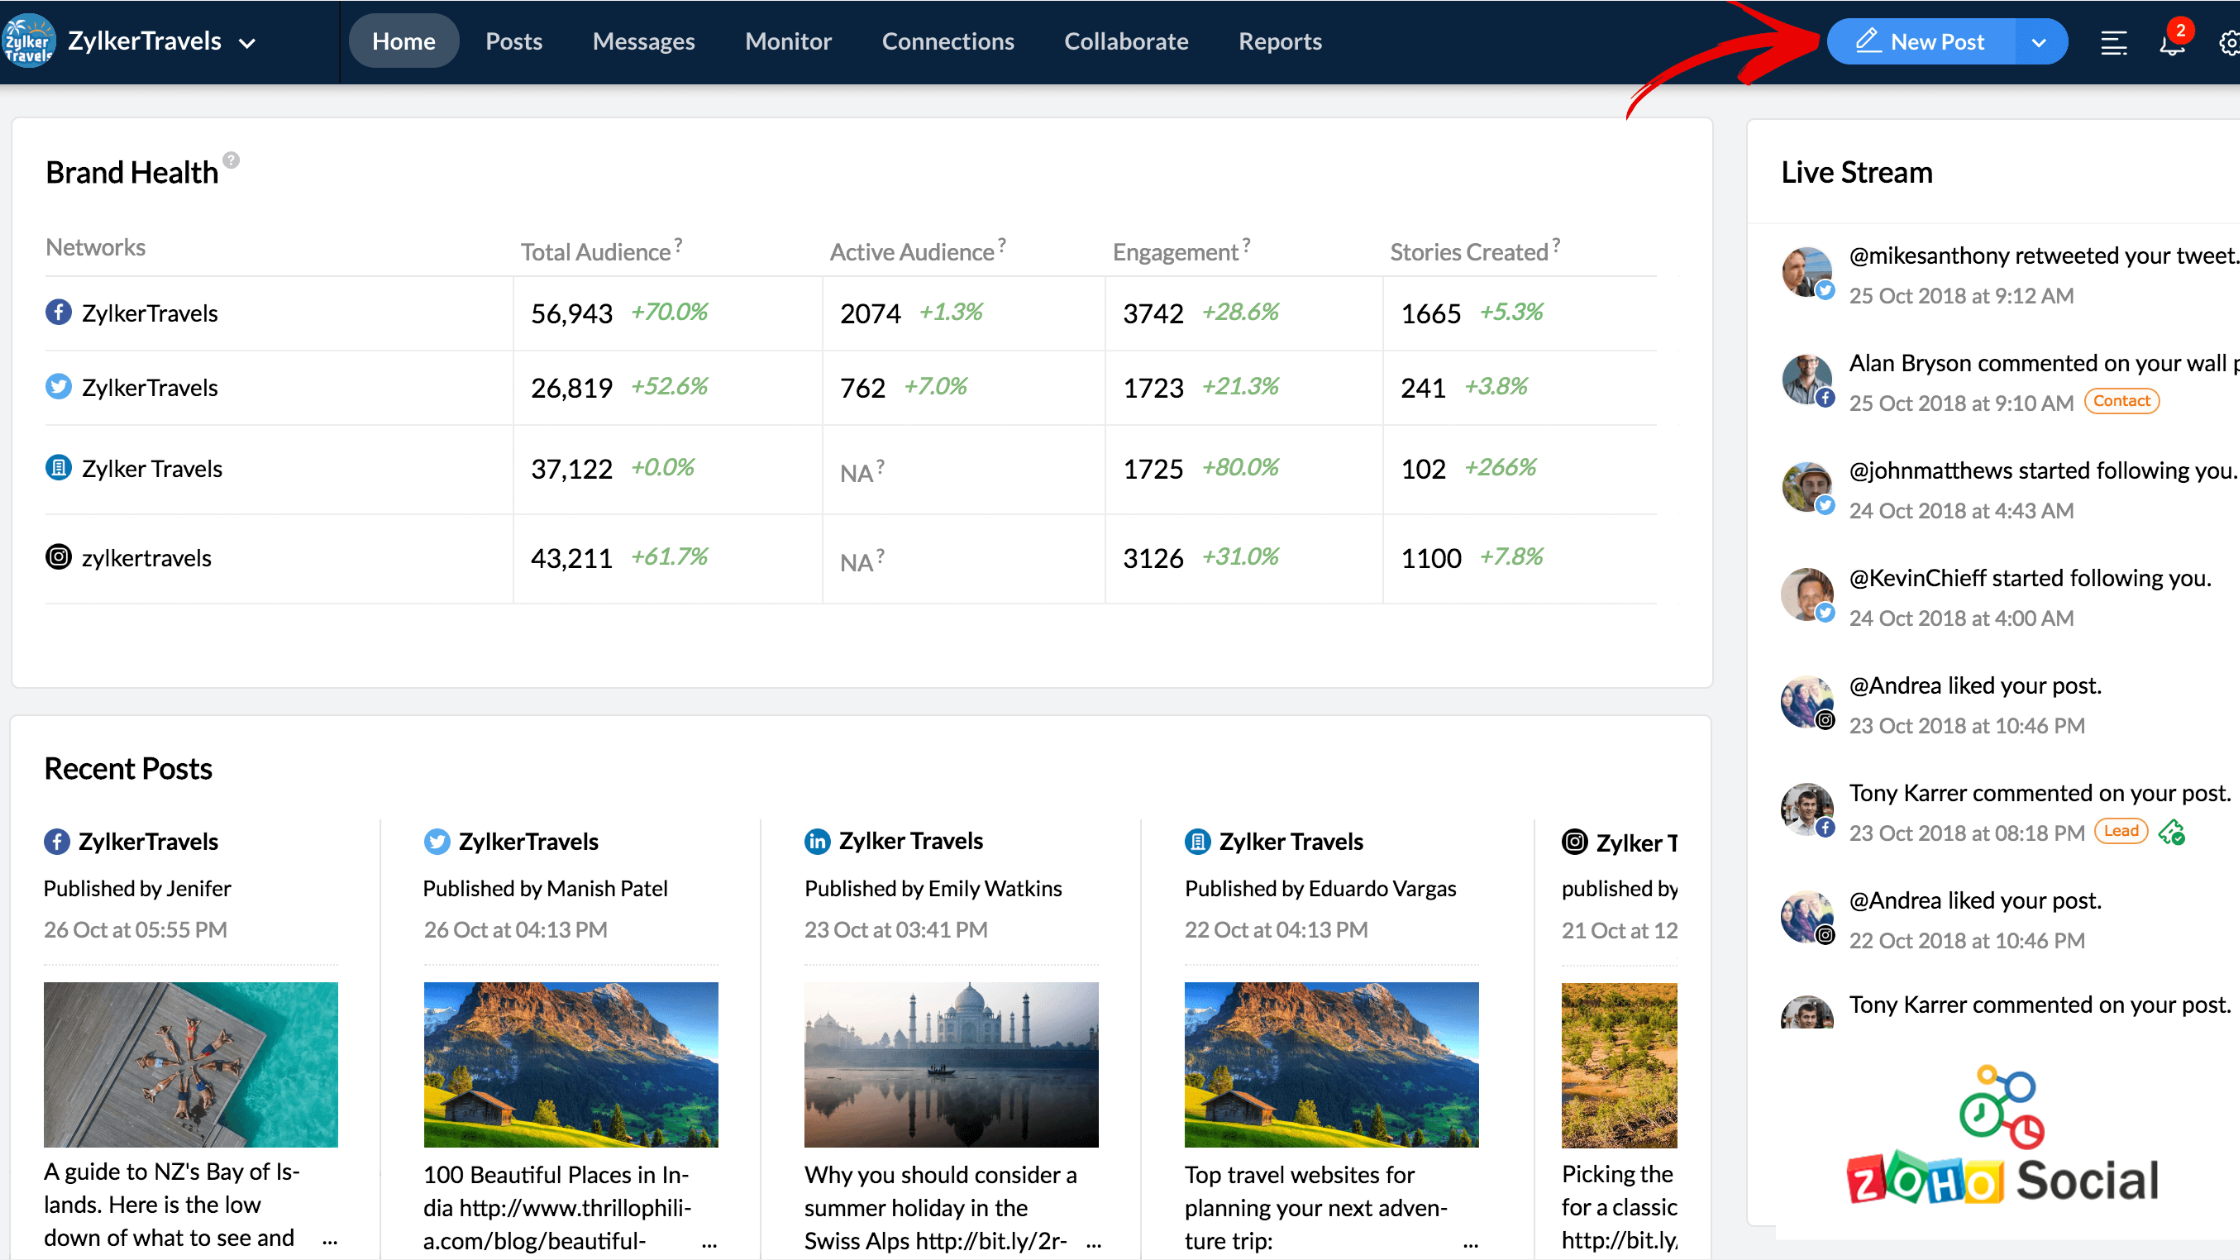The width and height of the screenshot is (2240, 1260).
Task: Expand the NZ Bay of Islands post ellipsis
Action: coord(330,1240)
